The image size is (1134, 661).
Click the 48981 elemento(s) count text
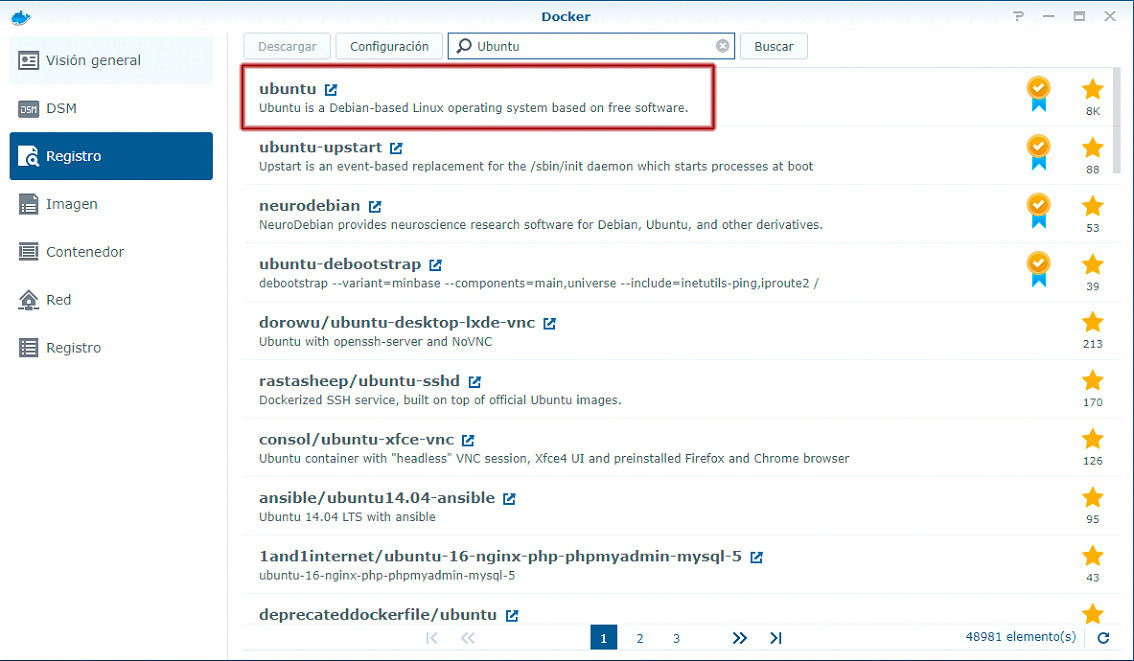pos(1020,637)
